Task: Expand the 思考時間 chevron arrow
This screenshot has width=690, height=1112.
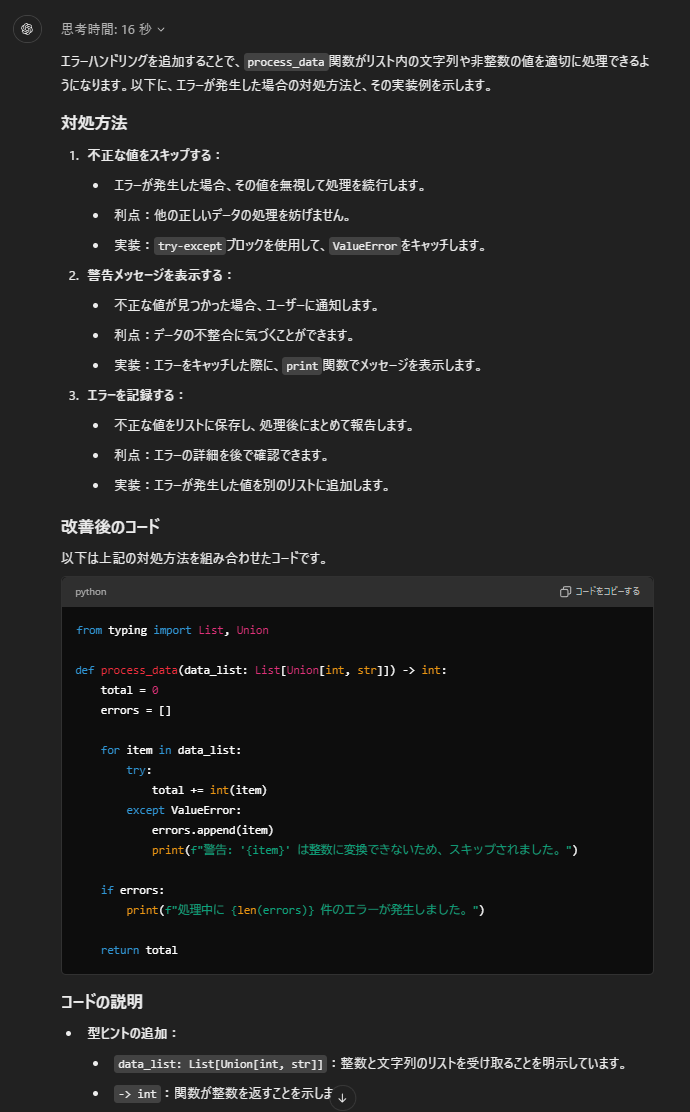Action: click(x=162, y=30)
